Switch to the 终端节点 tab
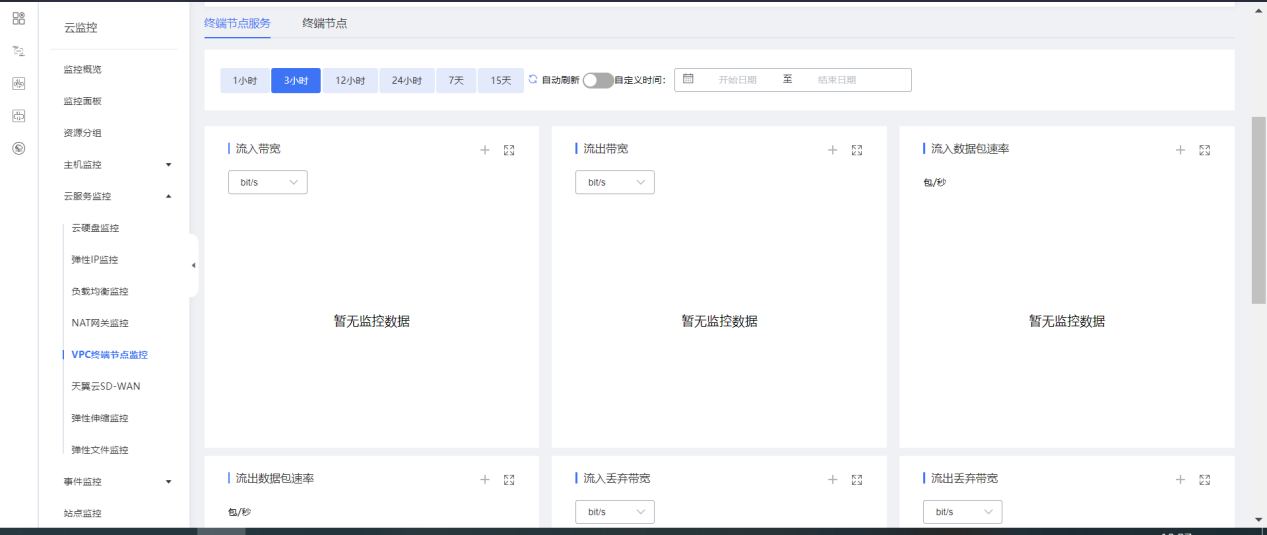 325,23
